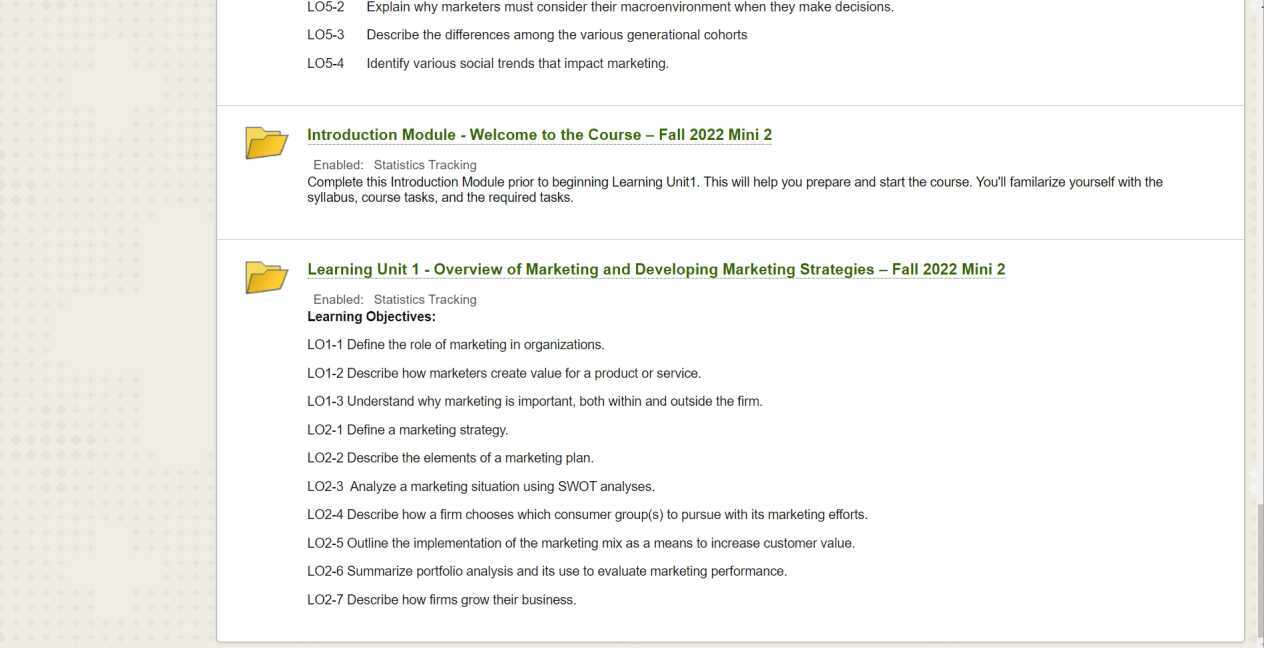
Task: Click the LO2-4 consumer groups objective line
Action: point(587,515)
